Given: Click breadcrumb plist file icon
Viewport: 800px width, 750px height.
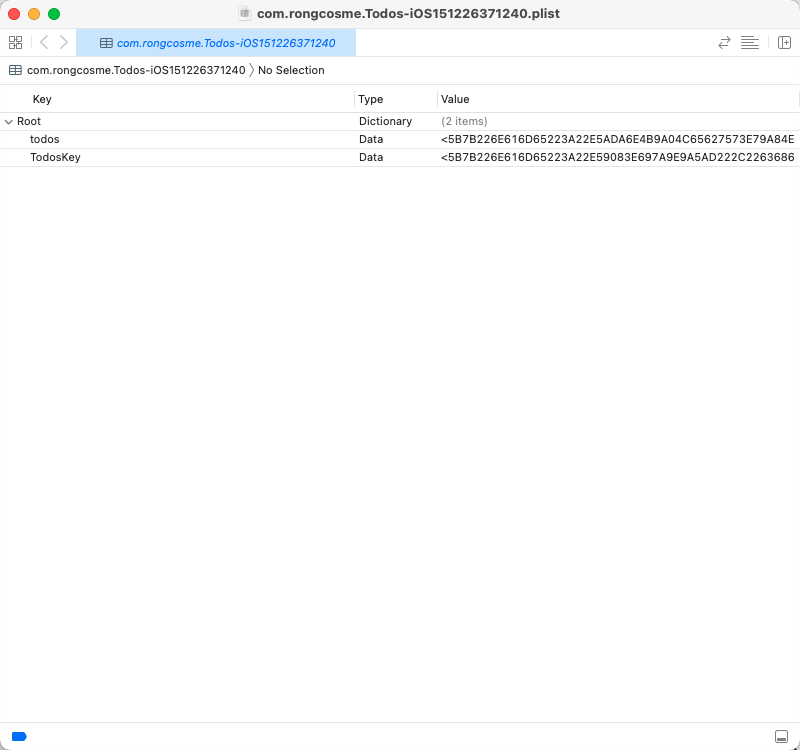Looking at the screenshot, I should [15, 70].
